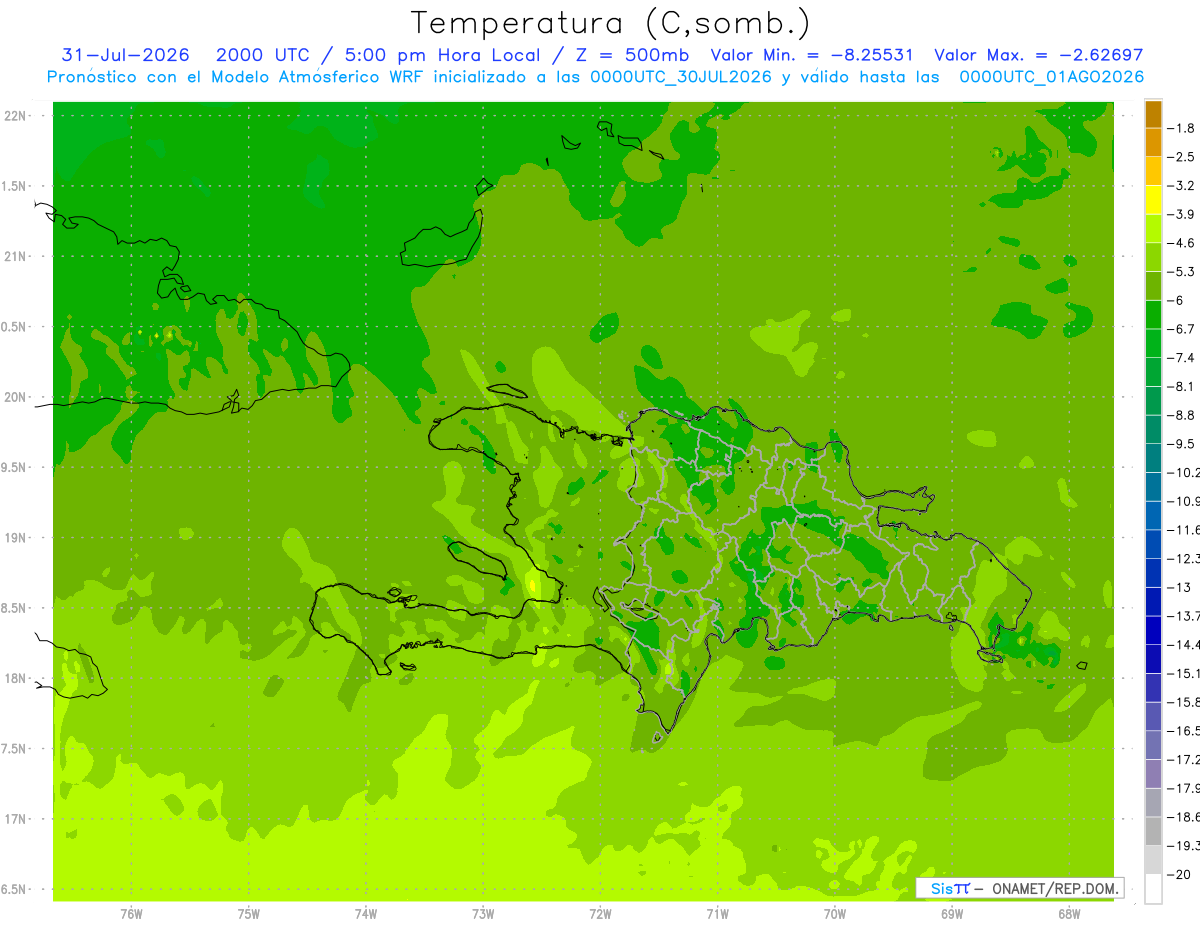The image size is (1200, 927).
Task: Click the "18N" latitude label
Action: 15,678
